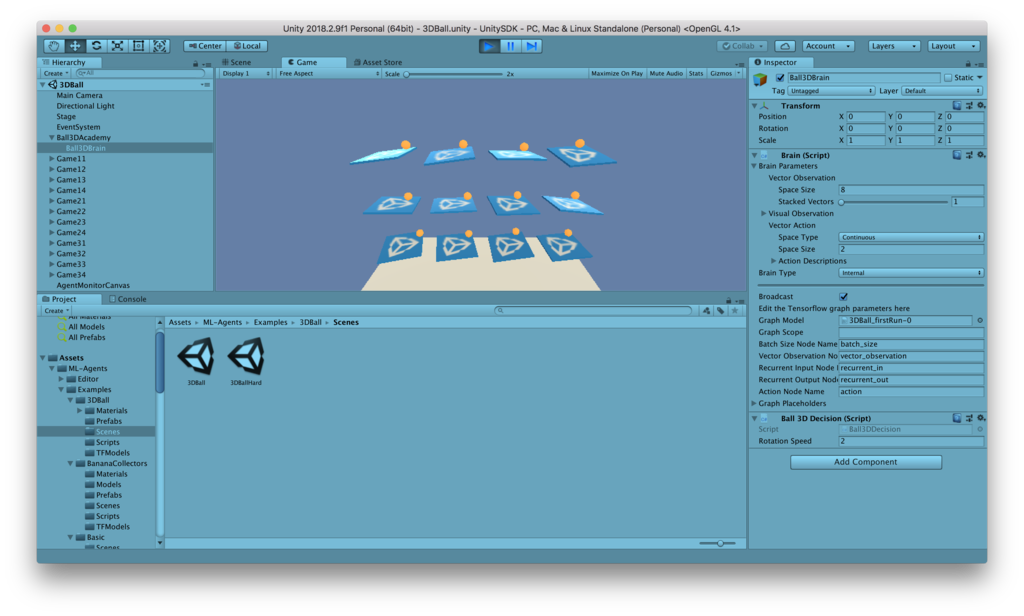
Task: Select the Rotate tool
Action: (x=97, y=46)
